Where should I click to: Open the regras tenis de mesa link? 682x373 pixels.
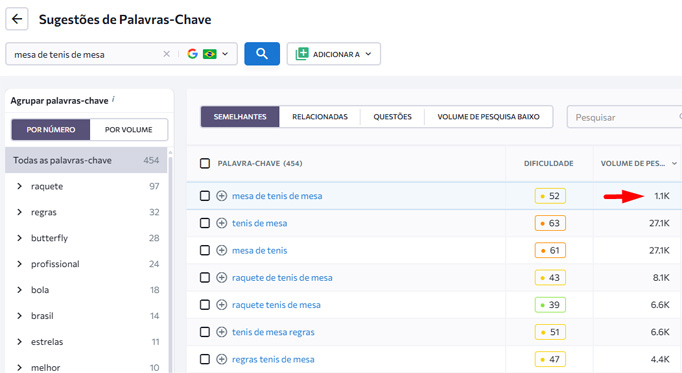coord(273,359)
